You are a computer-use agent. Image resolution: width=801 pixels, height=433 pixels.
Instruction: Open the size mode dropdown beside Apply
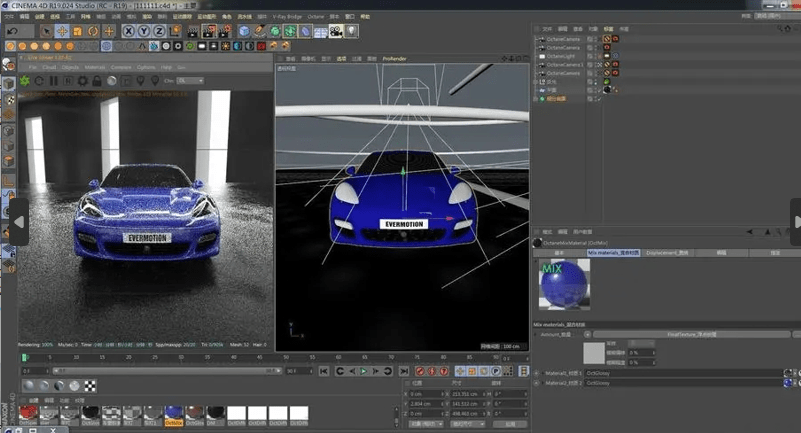tap(467, 424)
